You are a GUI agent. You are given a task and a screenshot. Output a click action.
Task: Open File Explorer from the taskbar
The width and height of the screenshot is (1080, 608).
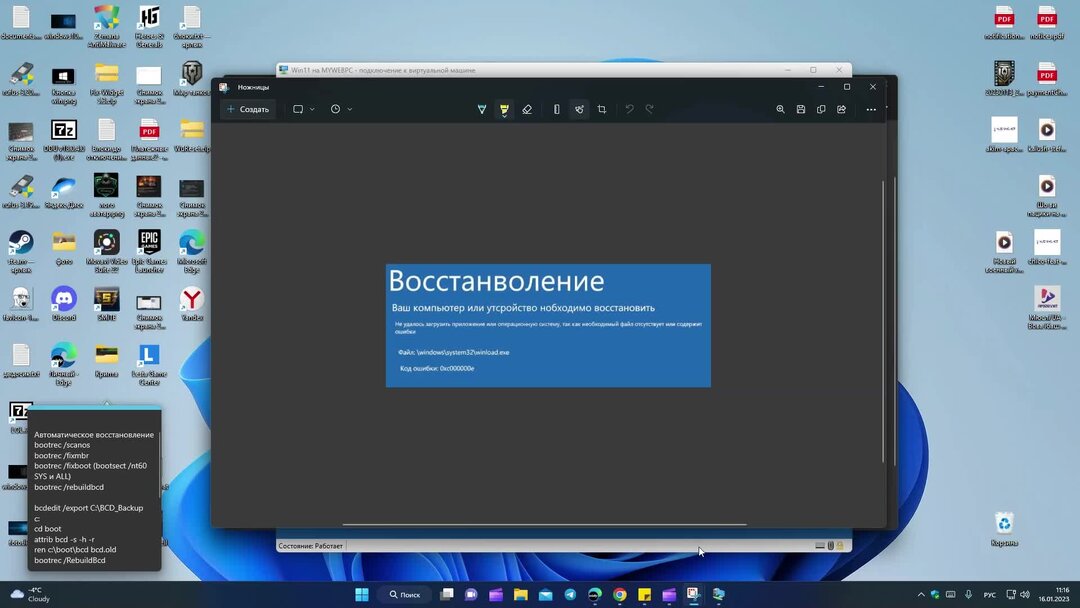(521, 594)
